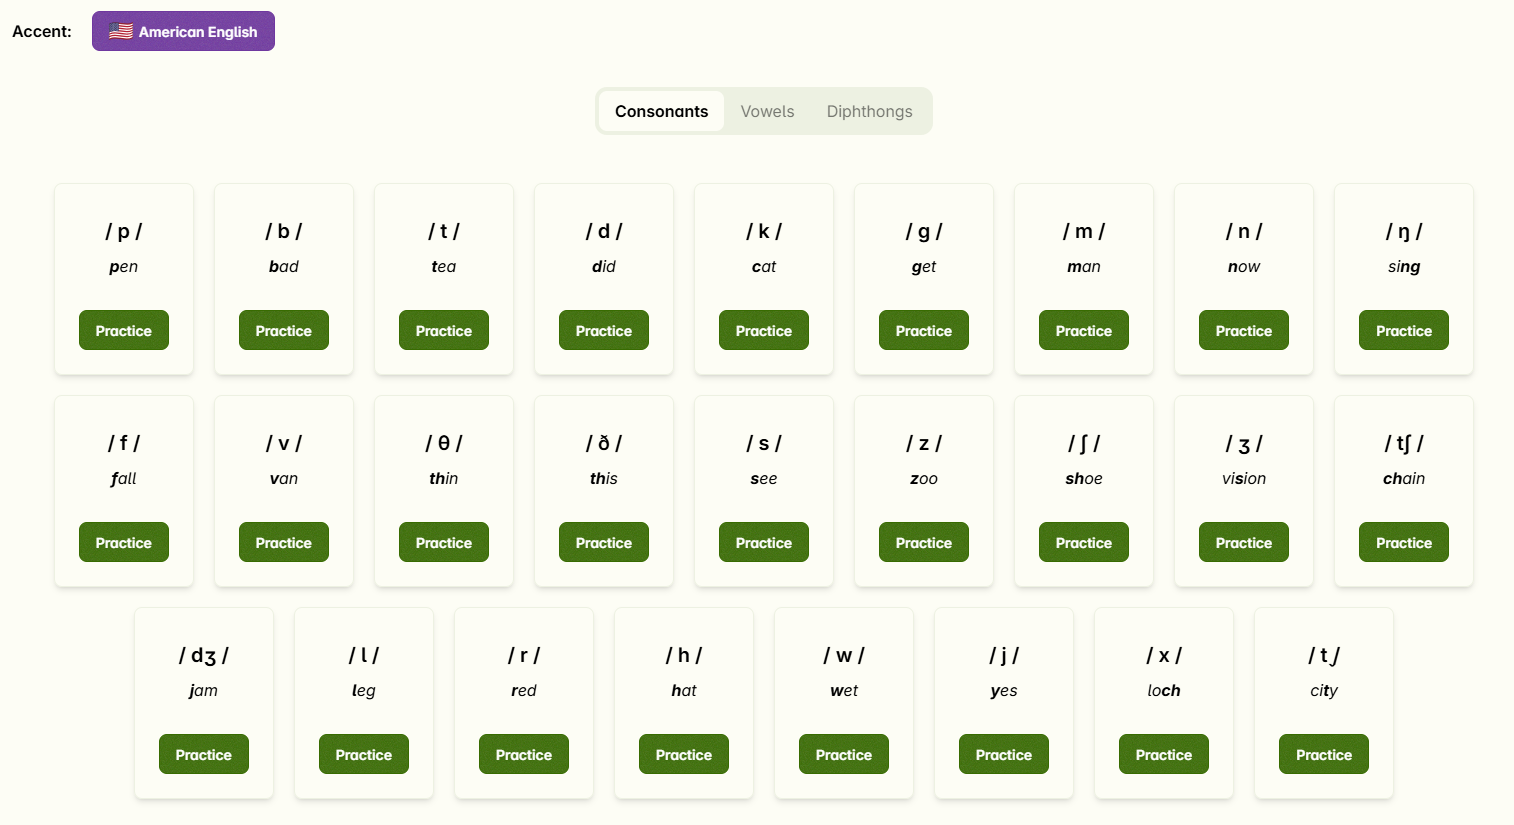Practice the /v/ sound in van
Screen dimensions: 1514x825
(284, 542)
